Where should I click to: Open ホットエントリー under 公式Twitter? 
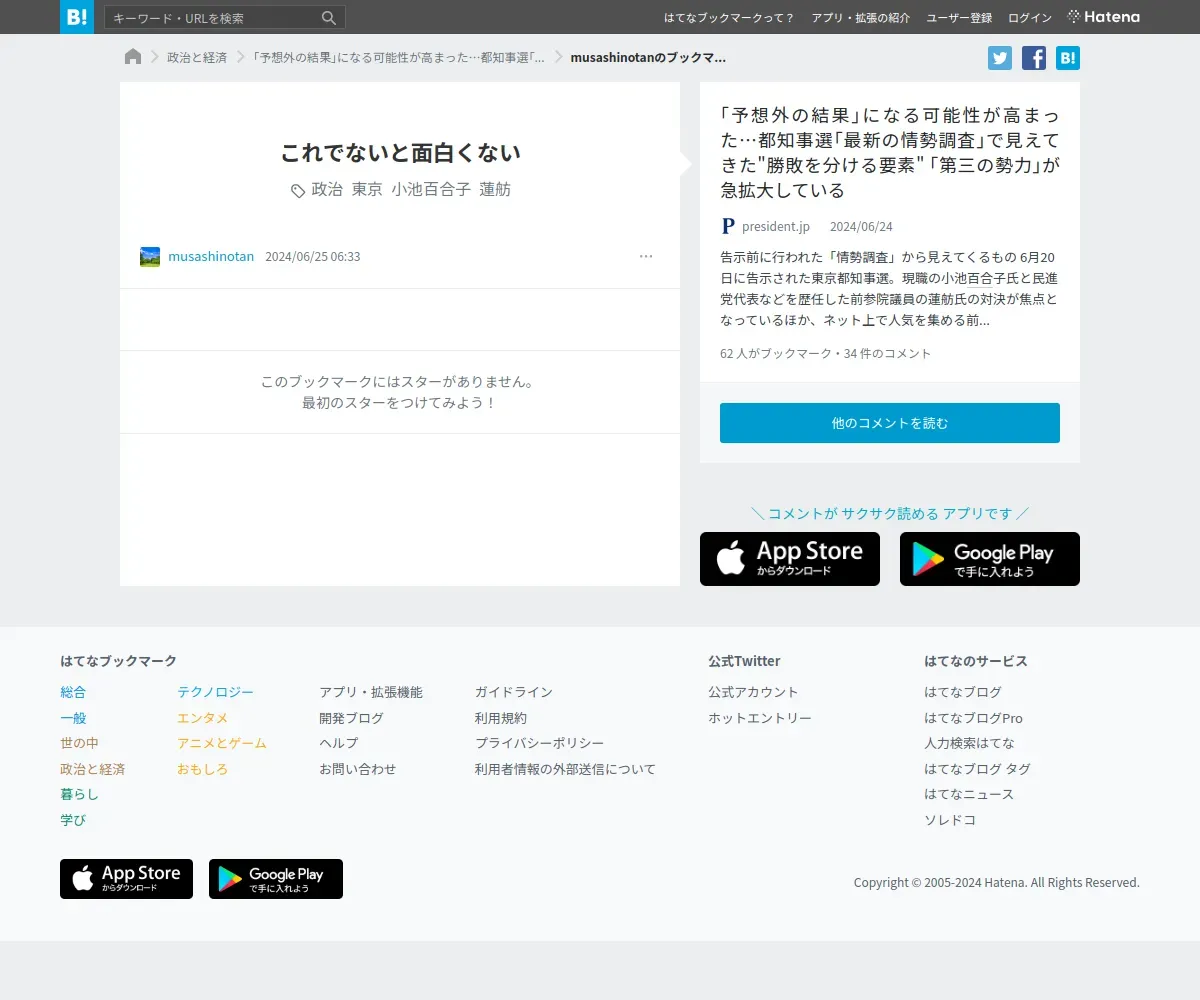760,718
